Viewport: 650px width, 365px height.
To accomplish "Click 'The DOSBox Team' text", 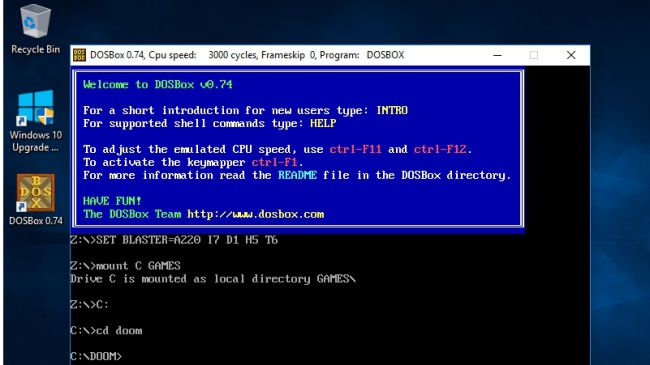I will [x=132, y=214].
